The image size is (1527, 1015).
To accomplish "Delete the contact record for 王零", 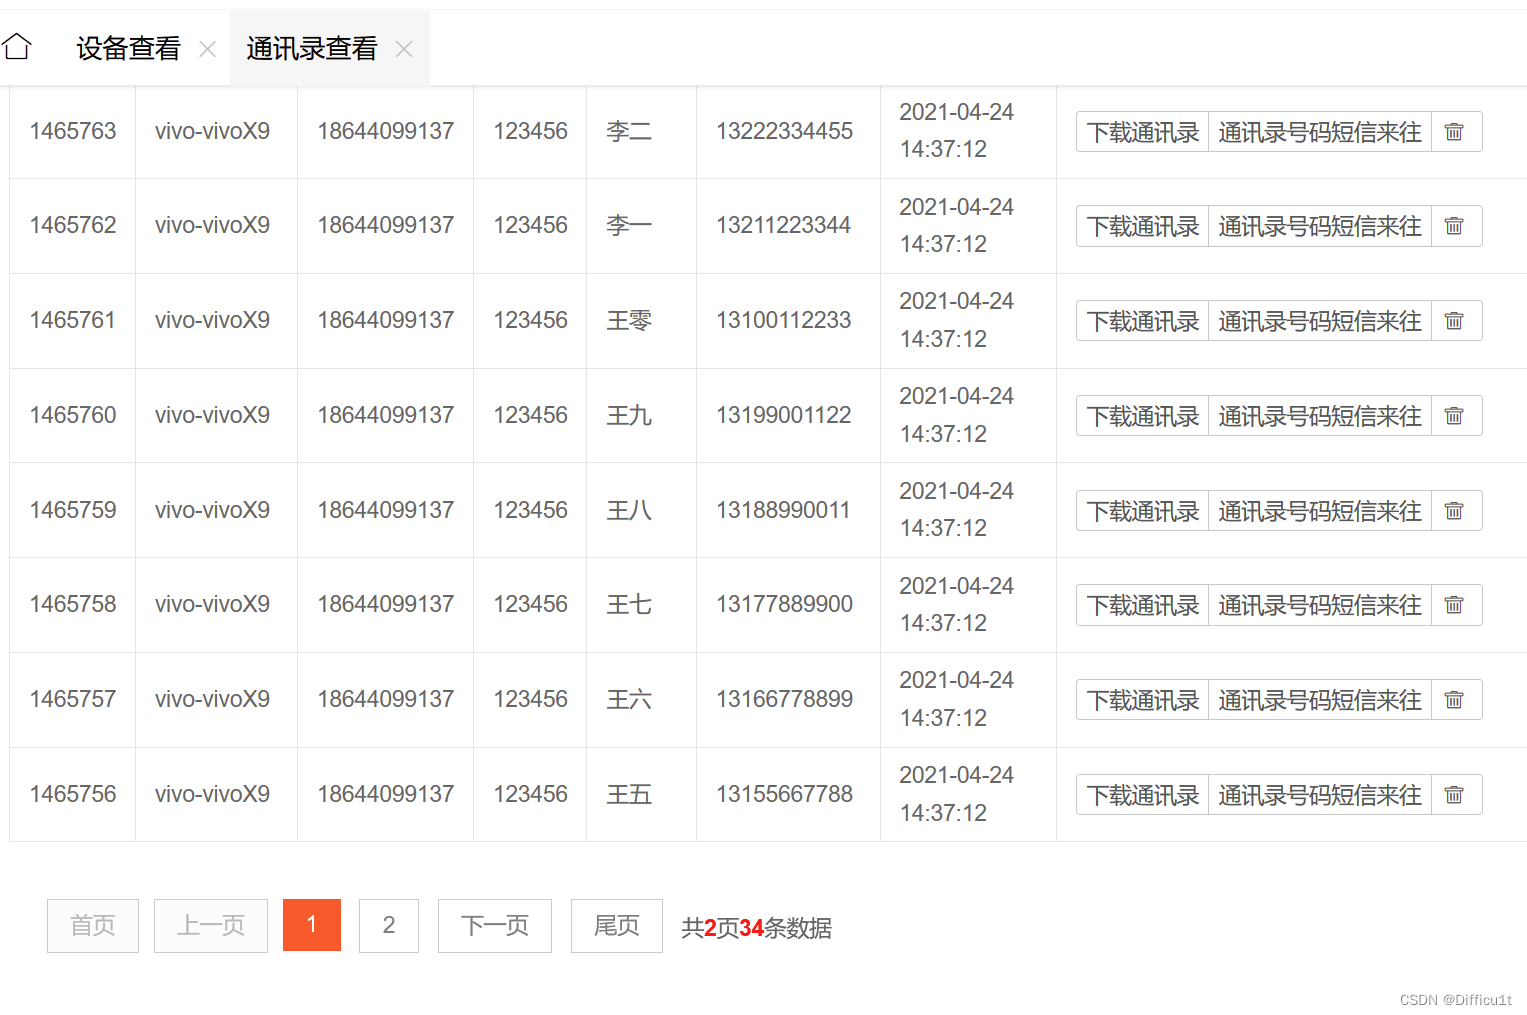I will coord(1455,321).
